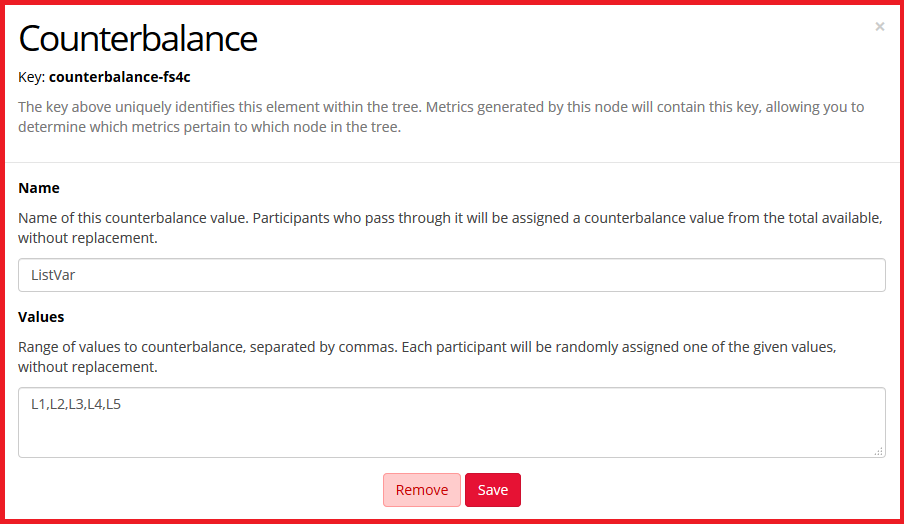Click empty right side of Name field
Viewport: 904px width, 524px height.
tap(700, 275)
